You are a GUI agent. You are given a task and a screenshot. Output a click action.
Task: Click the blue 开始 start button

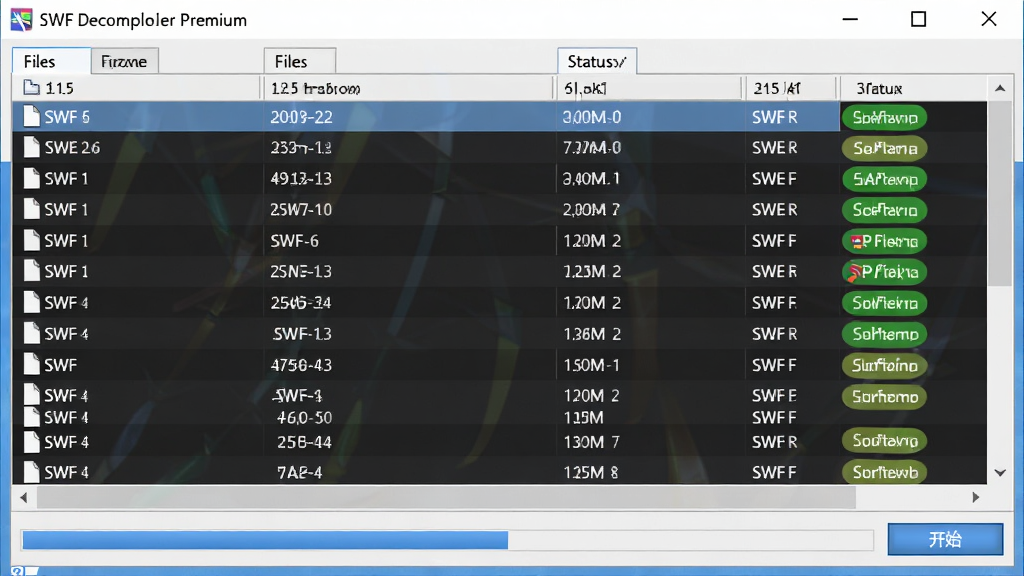tap(945, 539)
